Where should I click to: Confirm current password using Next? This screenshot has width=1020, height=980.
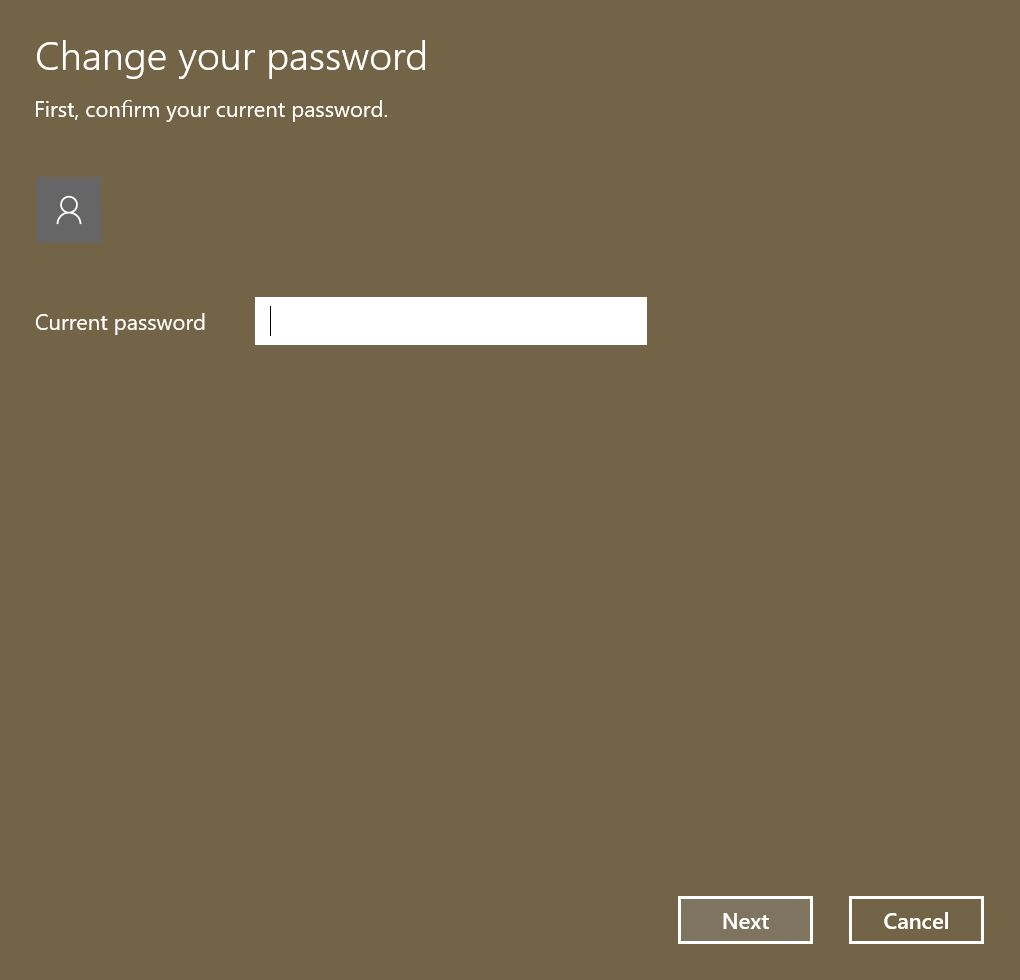745,920
